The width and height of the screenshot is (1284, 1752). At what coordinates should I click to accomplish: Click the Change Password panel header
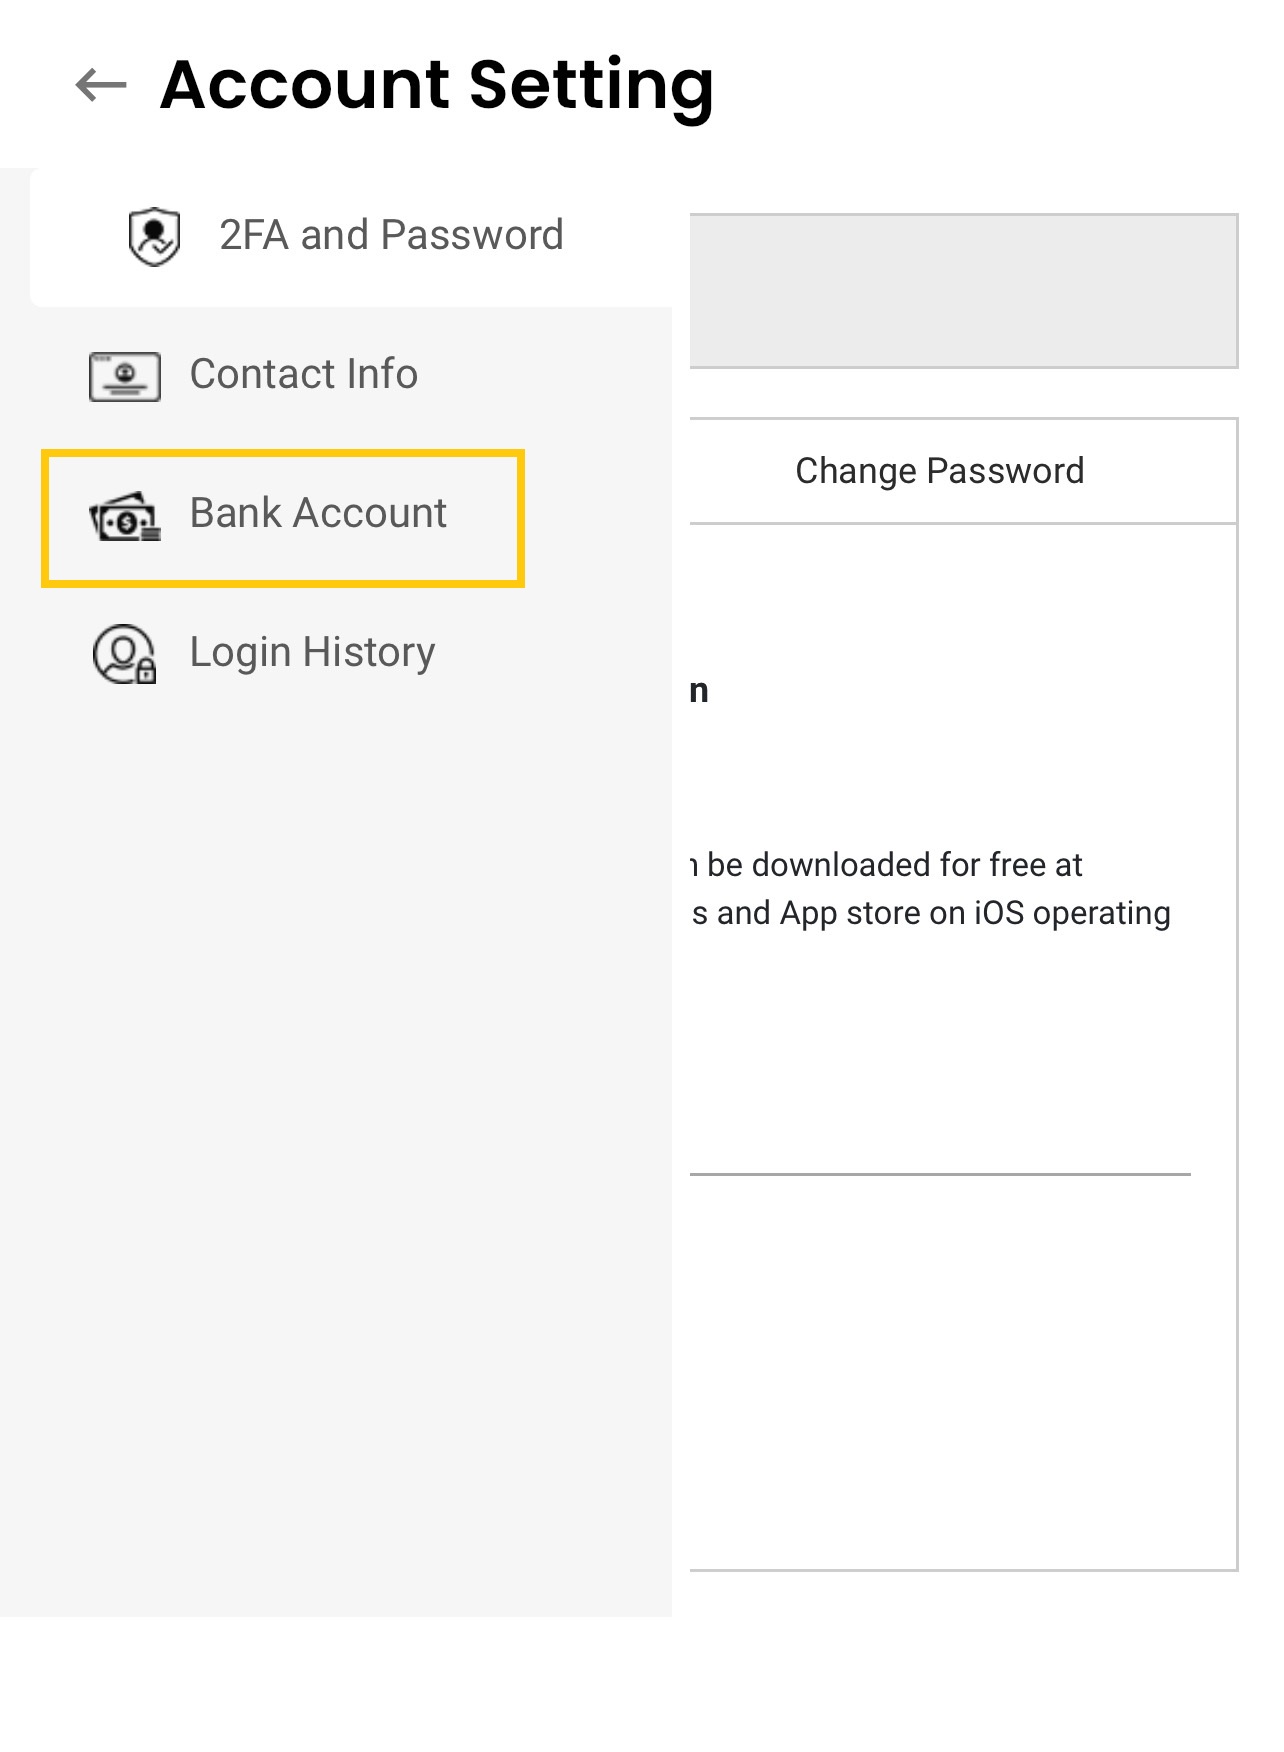938,470
